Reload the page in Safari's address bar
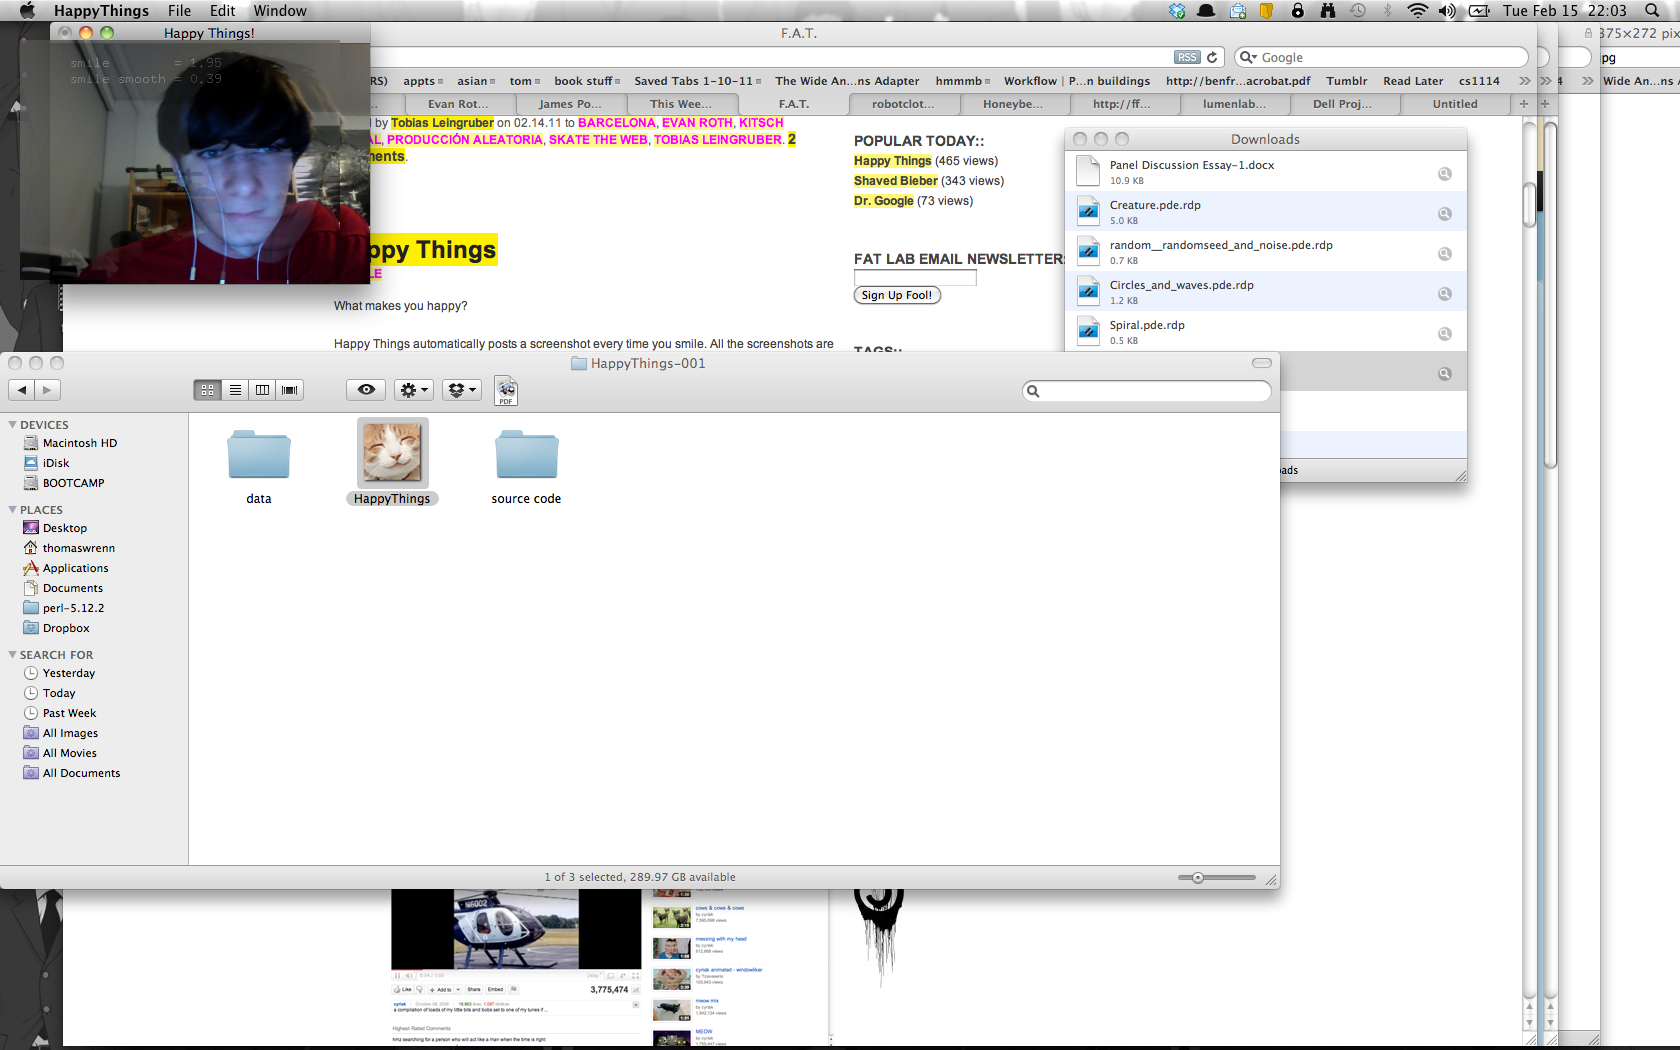 (x=1212, y=58)
